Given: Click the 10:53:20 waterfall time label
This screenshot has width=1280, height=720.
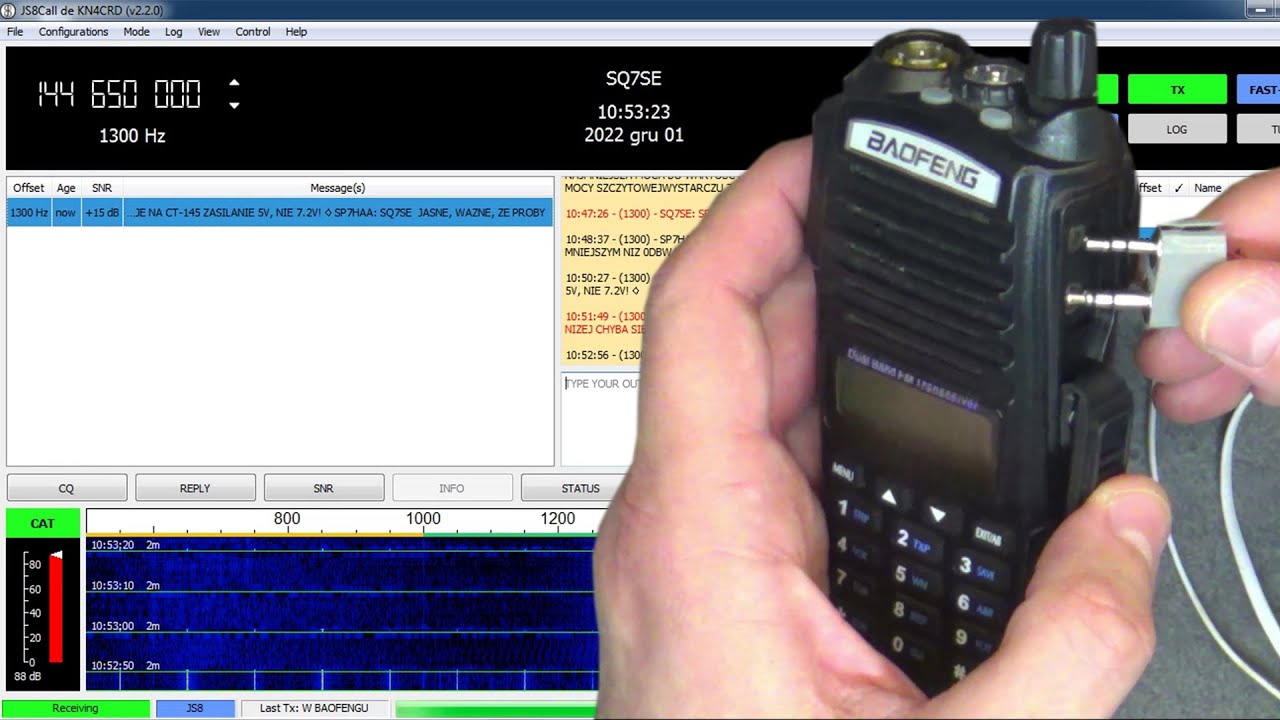Looking at the screenshot, I should pos(112,545).
